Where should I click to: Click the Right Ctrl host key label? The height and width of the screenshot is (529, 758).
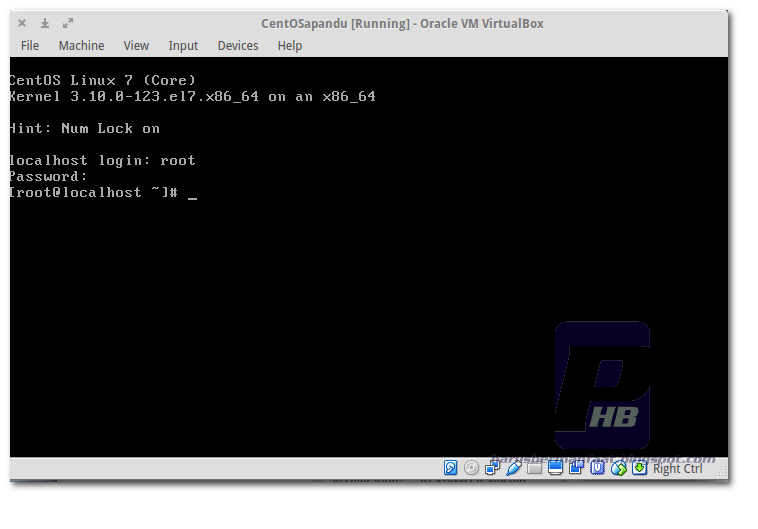point(677,469)
